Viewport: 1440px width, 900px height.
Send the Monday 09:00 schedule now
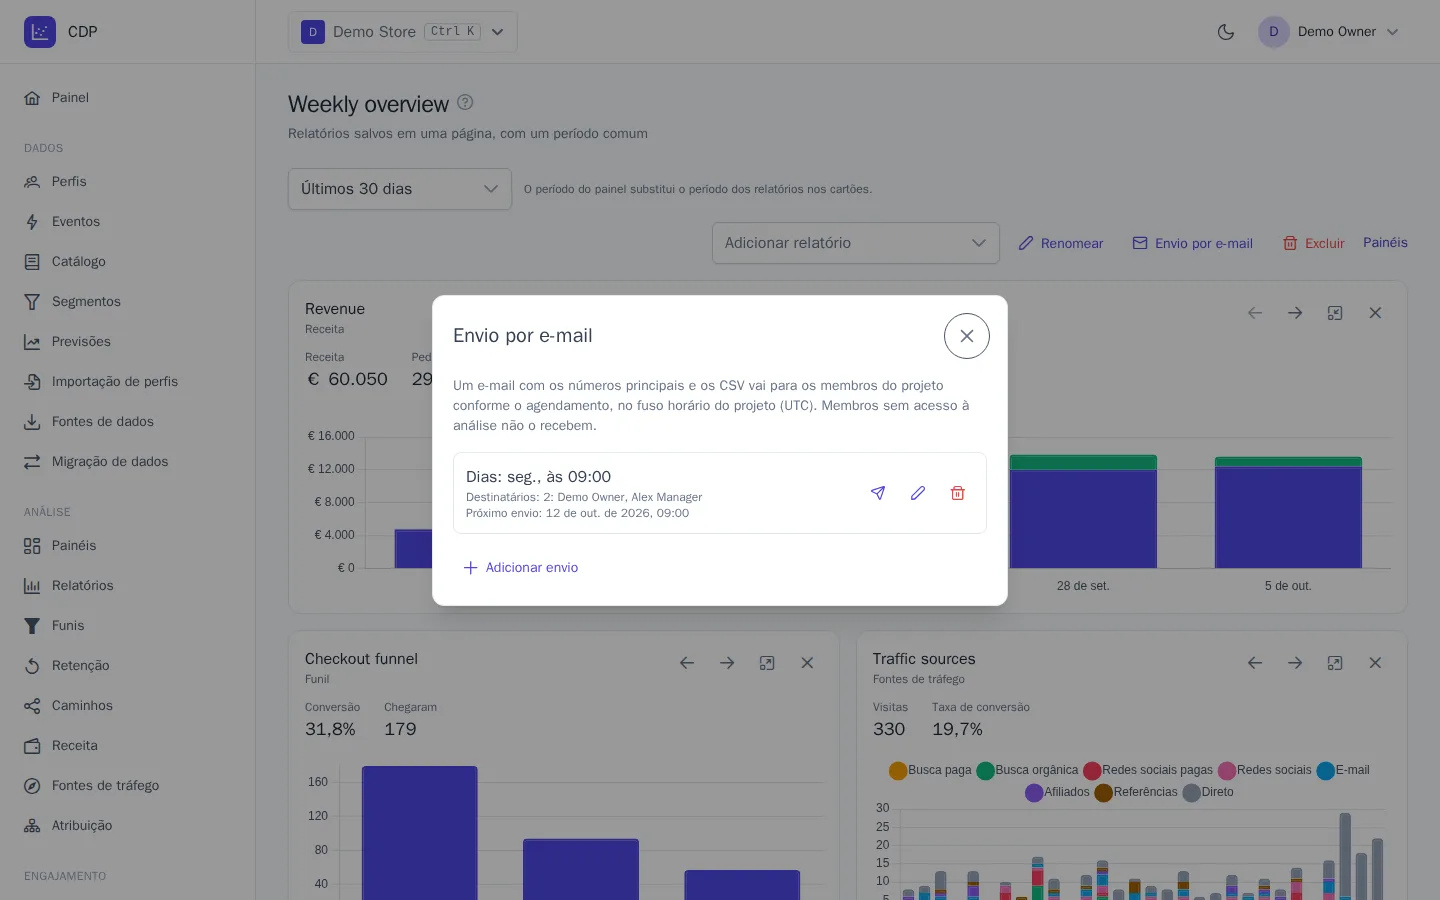tap(878, 493)
